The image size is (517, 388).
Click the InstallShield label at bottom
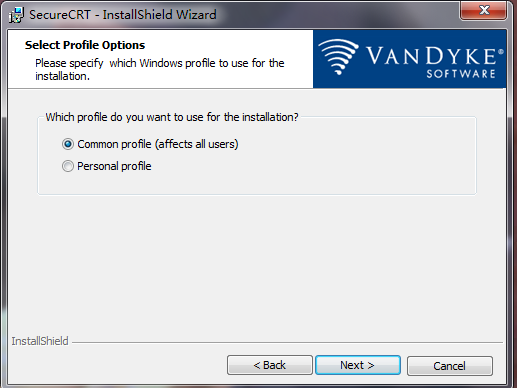coord(40,341)
